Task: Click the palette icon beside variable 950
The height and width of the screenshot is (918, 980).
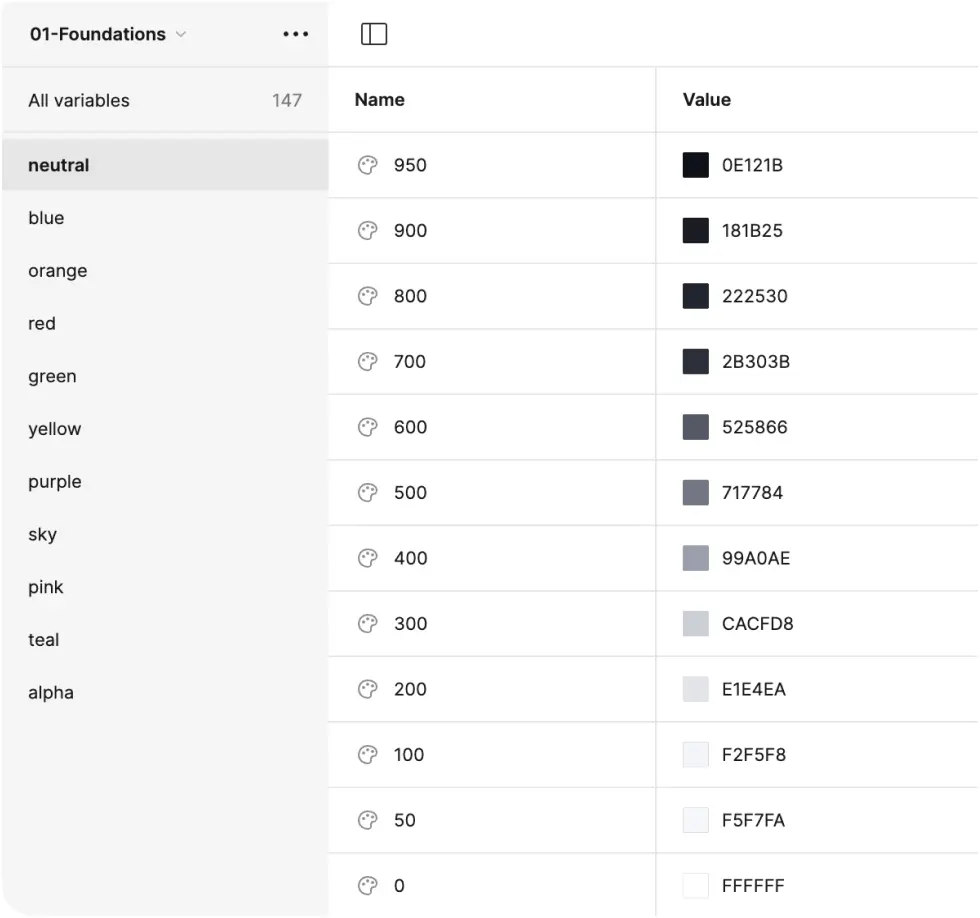Action: point(368,165)
